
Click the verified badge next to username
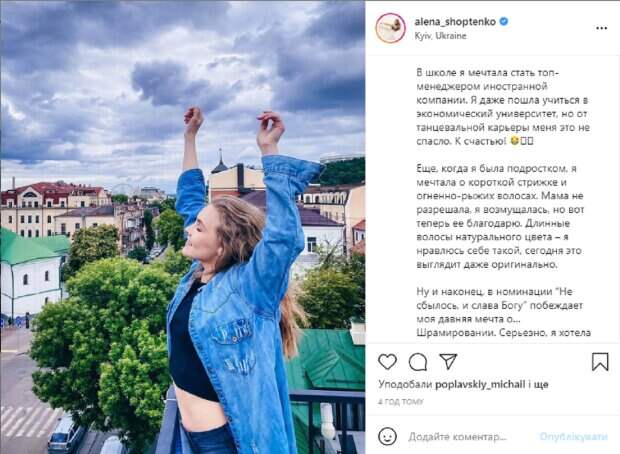504,21
